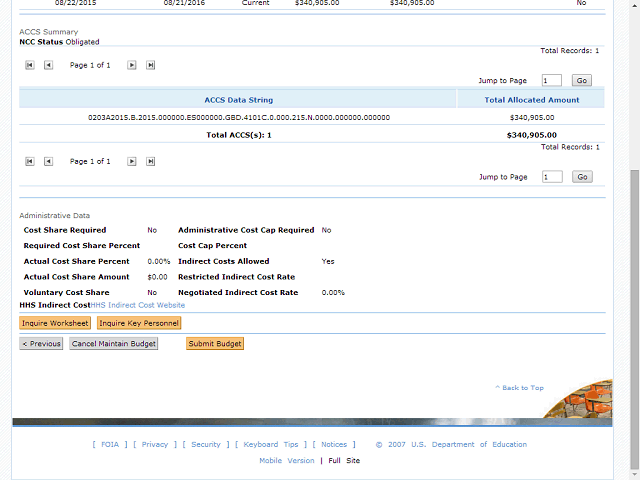Click the Inquire Worksheet button
The height and width of the screenshot is (480, 640).
pos(55,323)
